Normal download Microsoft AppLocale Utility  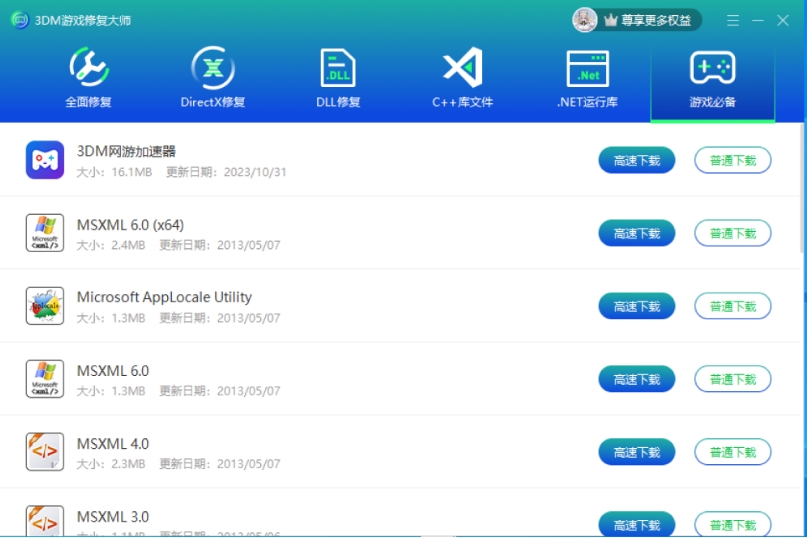[x=733, y=306]
